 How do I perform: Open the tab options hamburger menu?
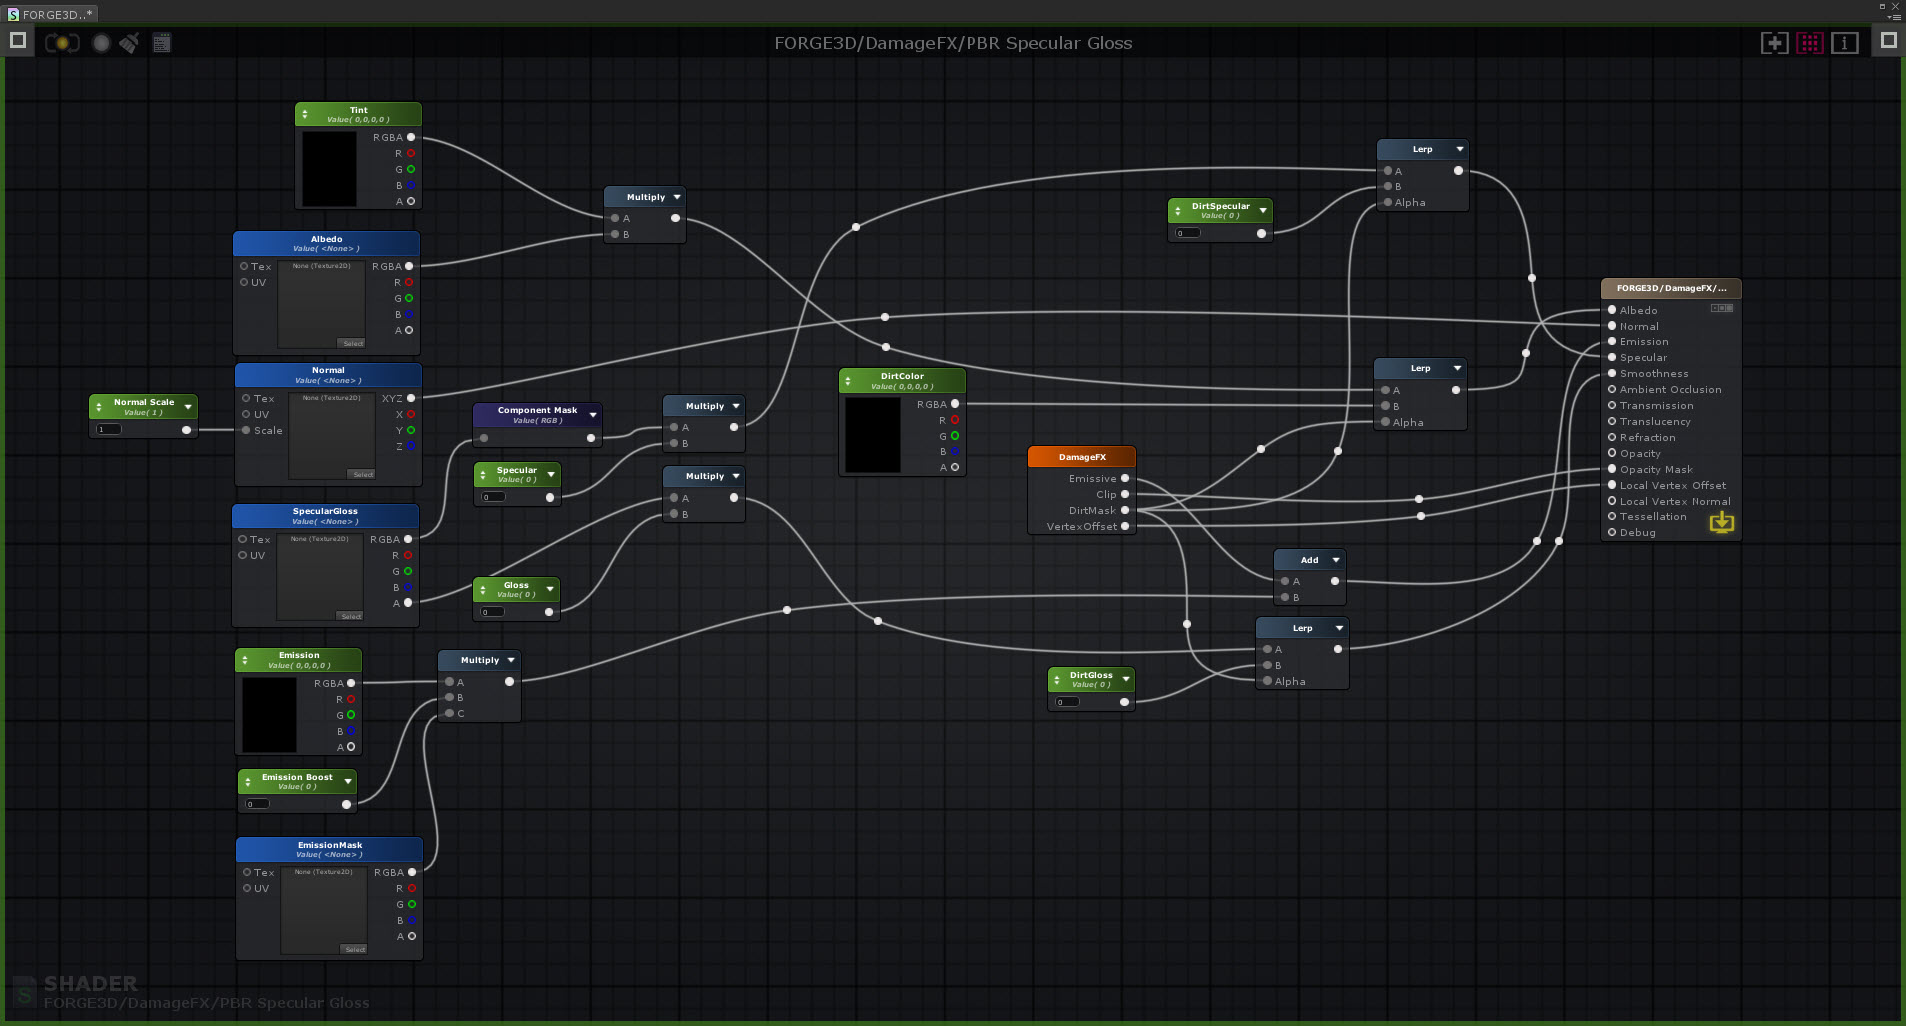1894,17
